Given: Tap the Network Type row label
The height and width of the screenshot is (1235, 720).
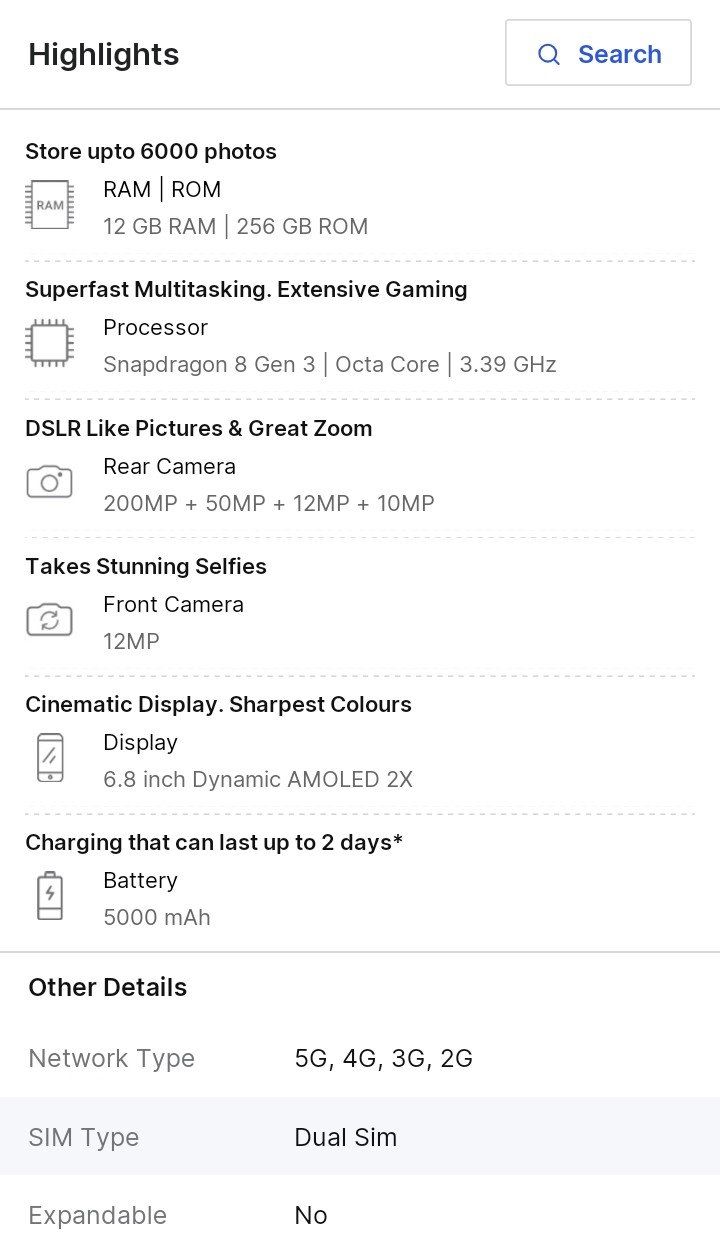Looking at the screenshot, I should [x=112, y=1058].
